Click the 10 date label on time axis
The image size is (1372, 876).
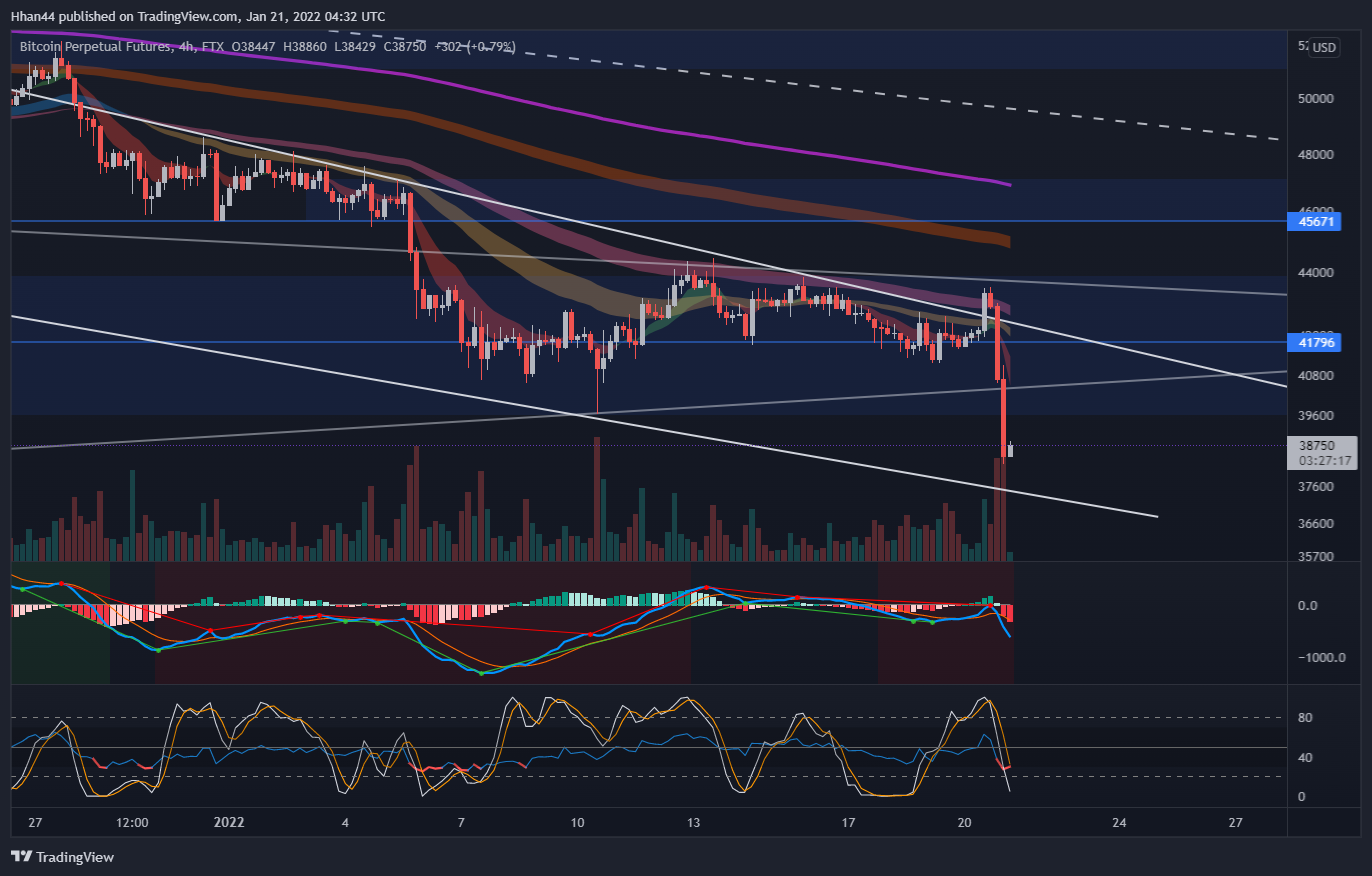(577, 823)
